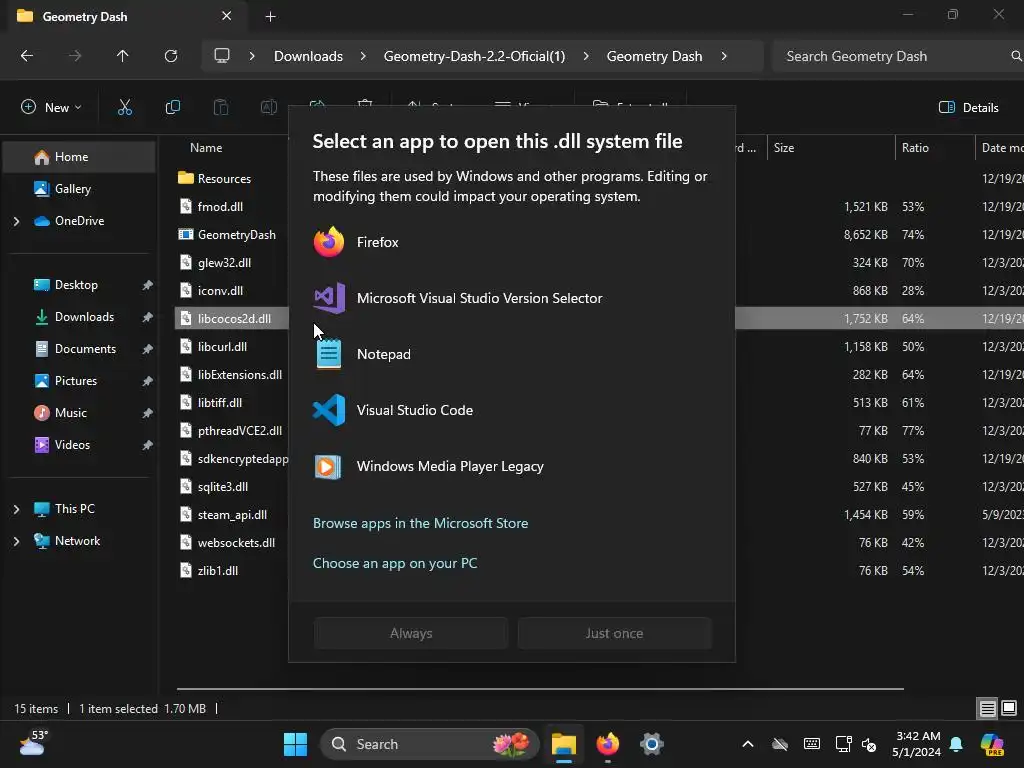Open Settings from the taskbar
This screenshot has width=1024, height=768.
pos(651,744)
